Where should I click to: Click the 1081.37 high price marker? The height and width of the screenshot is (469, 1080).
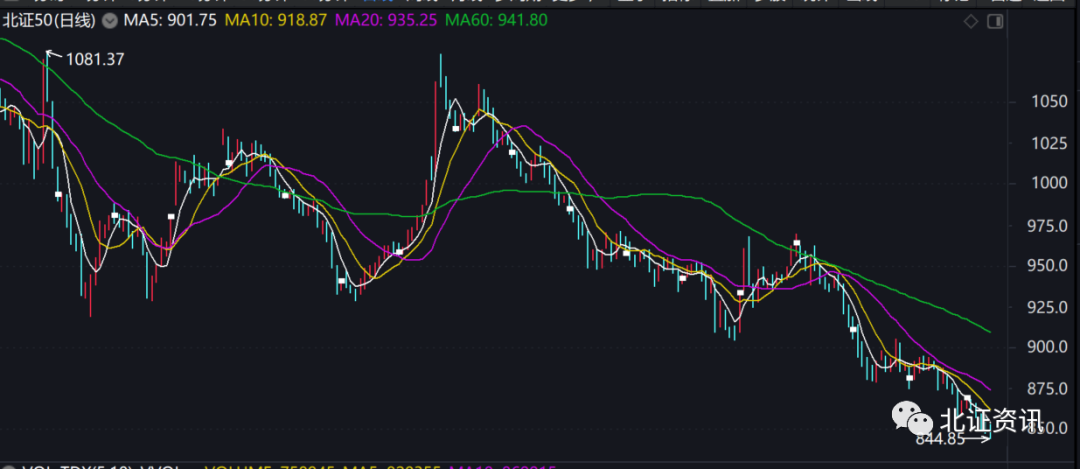[x=95, y=59]
